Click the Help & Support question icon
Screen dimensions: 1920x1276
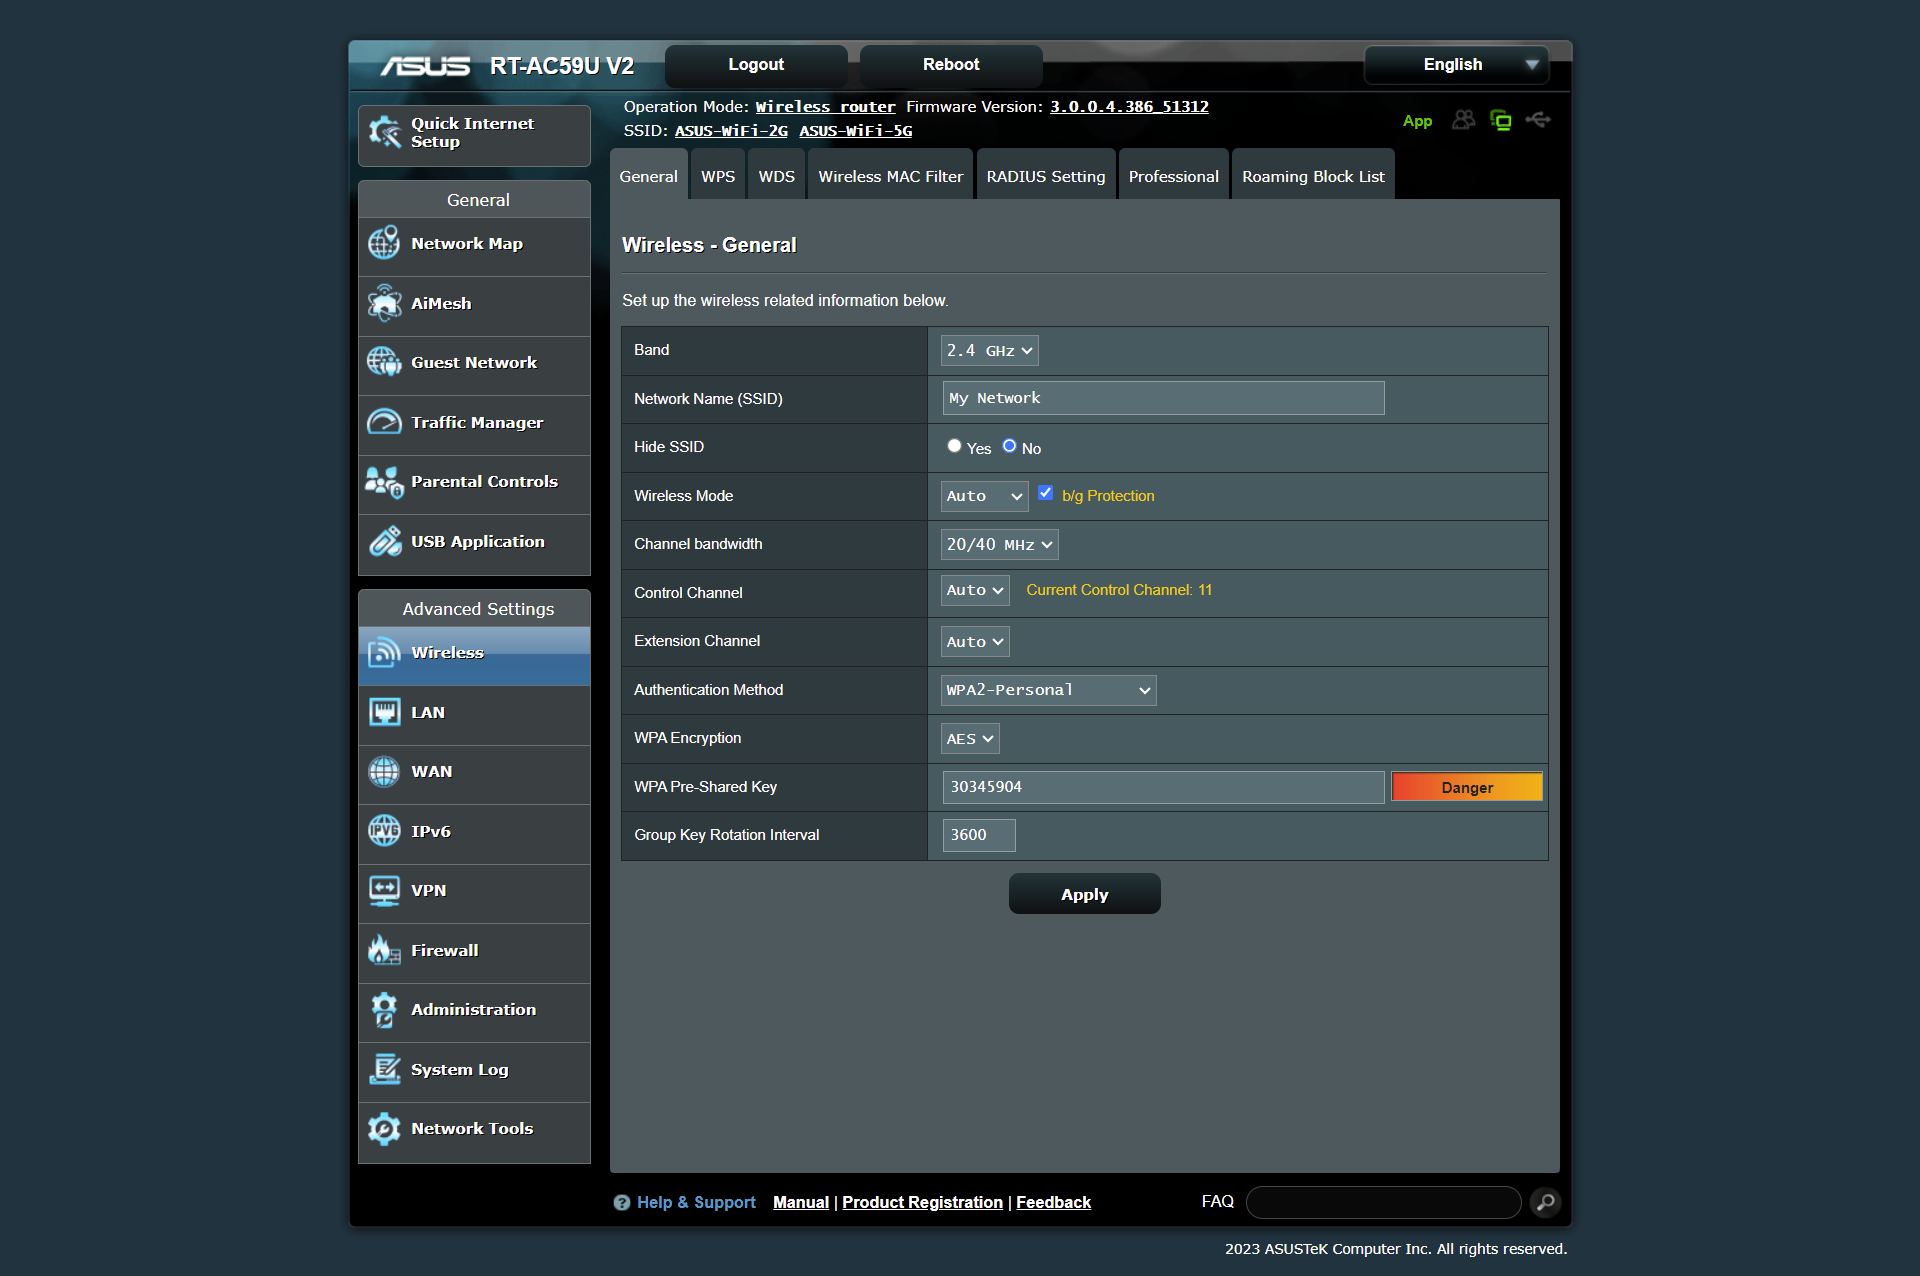click(621, 1202)
